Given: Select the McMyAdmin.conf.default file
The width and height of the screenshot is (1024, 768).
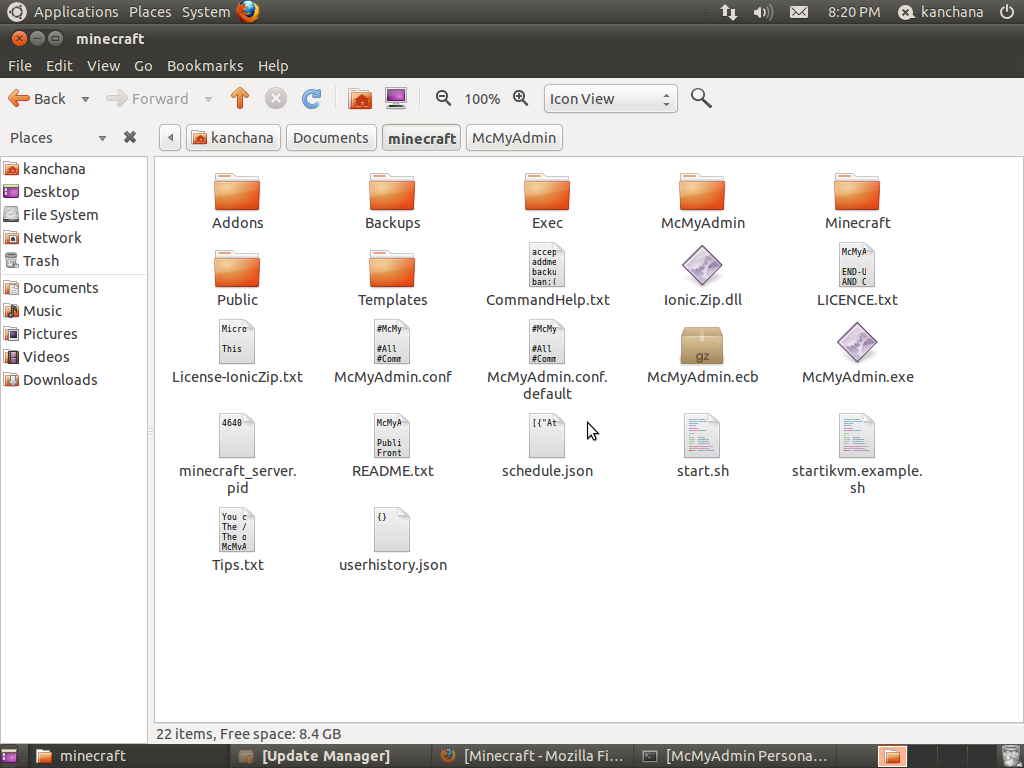Looking at the screenshot, I should coord(547,360).
